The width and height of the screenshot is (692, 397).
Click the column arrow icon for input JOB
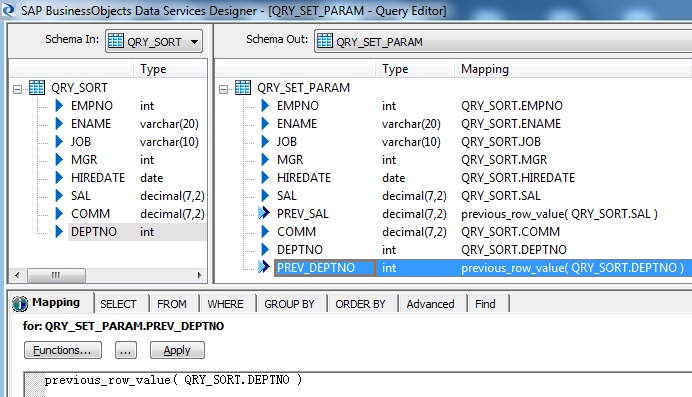tap(59, 142)
